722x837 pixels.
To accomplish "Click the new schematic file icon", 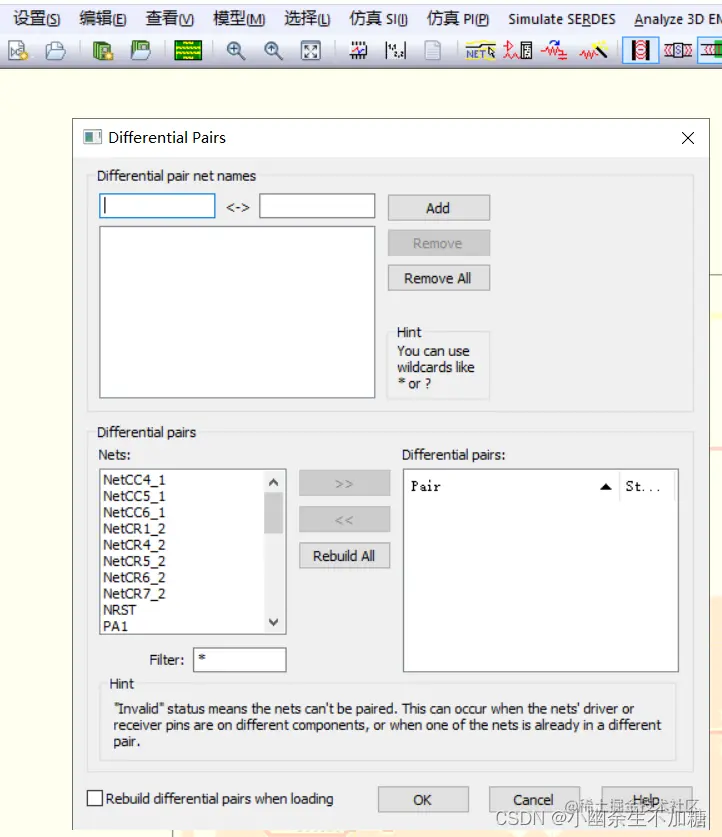I will pos(18,51).
